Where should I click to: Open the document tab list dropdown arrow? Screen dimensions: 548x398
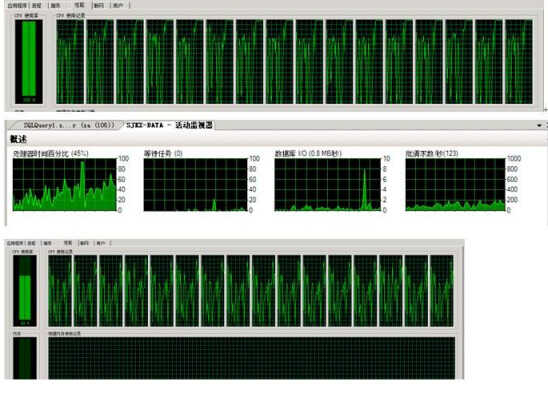(x=539, y=125)
